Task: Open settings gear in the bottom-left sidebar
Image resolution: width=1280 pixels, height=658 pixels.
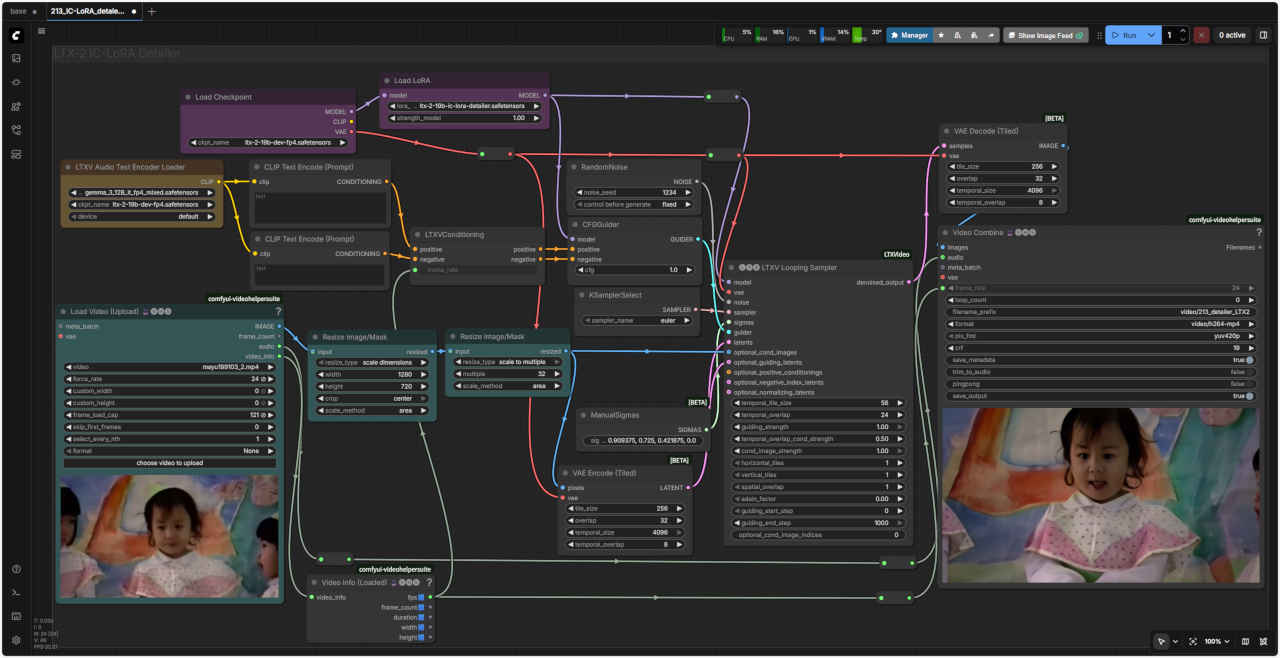Action: click(16, 640)
